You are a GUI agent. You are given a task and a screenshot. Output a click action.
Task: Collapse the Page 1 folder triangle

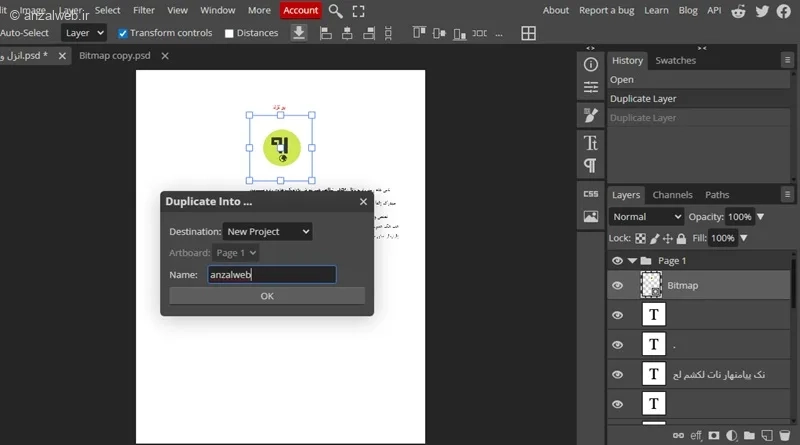[x=632, y=261]
